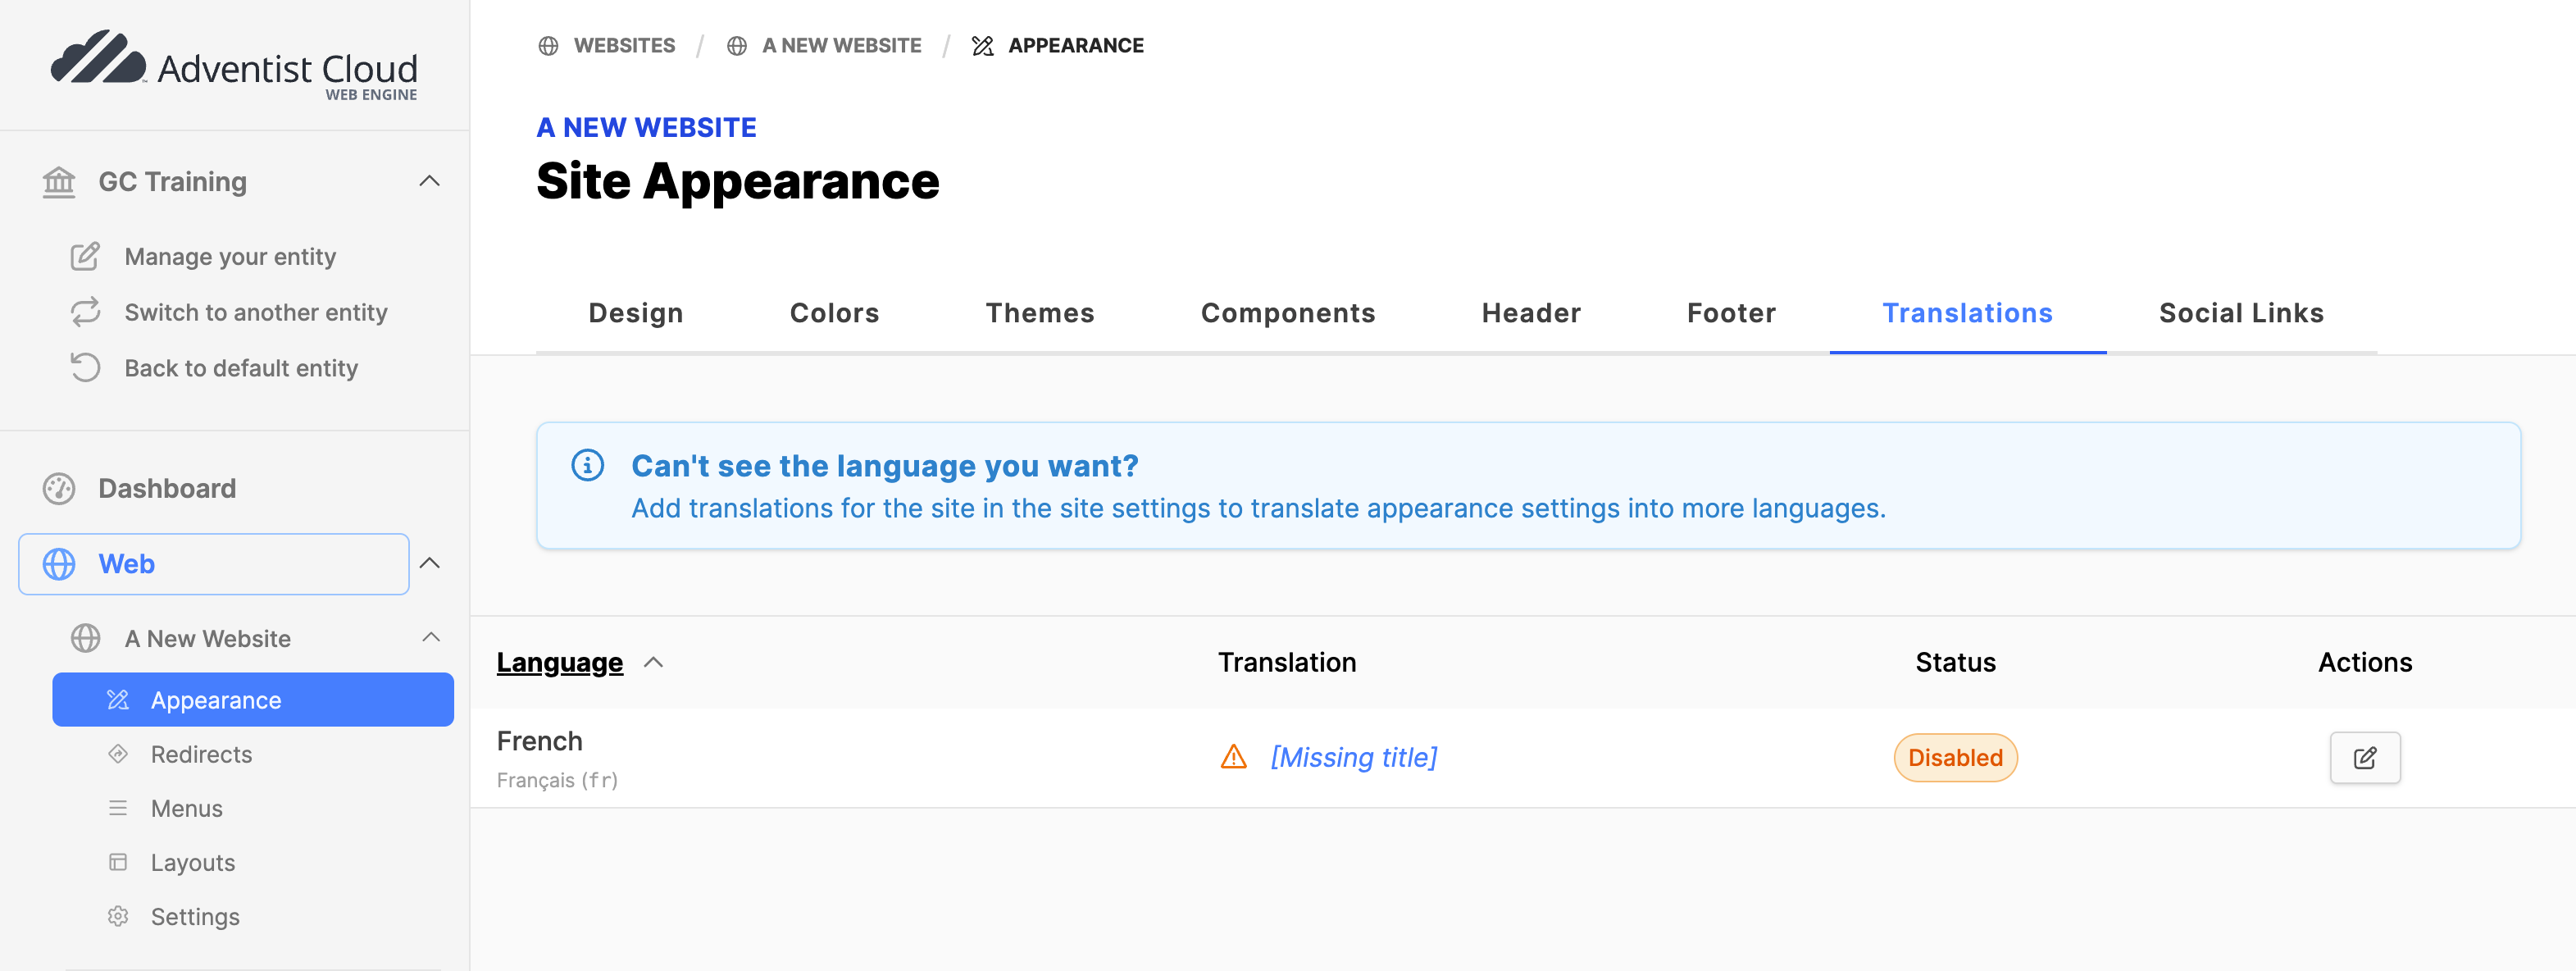Click the info icon in the blue notice

(x=587, y=465)
